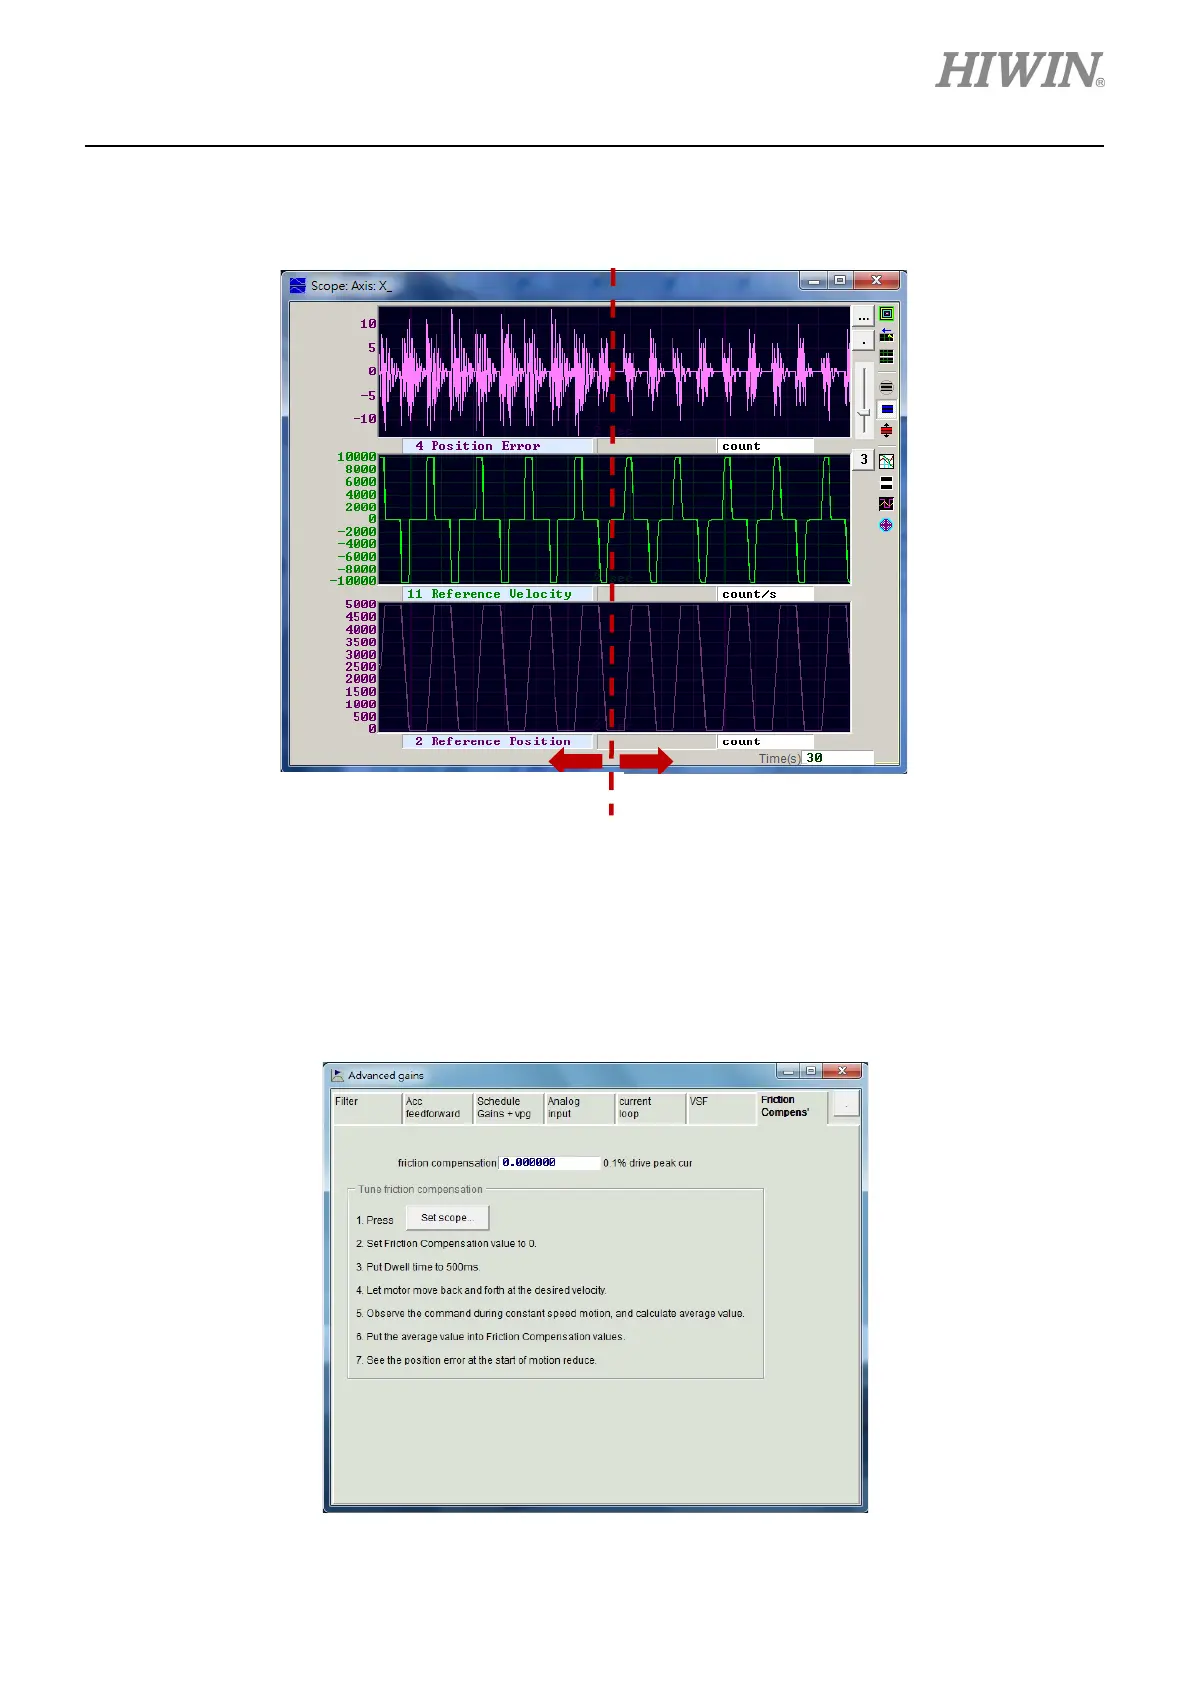Maximize the Scope: Axis: X_ window
Image resolution: width=1191 pixels, height=1684 pixels.
840,281
